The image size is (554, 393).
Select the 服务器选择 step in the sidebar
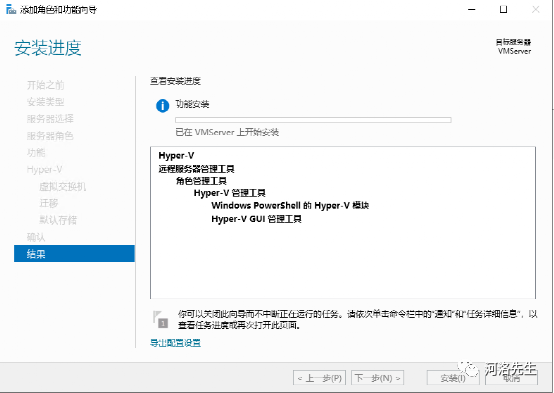50,119
